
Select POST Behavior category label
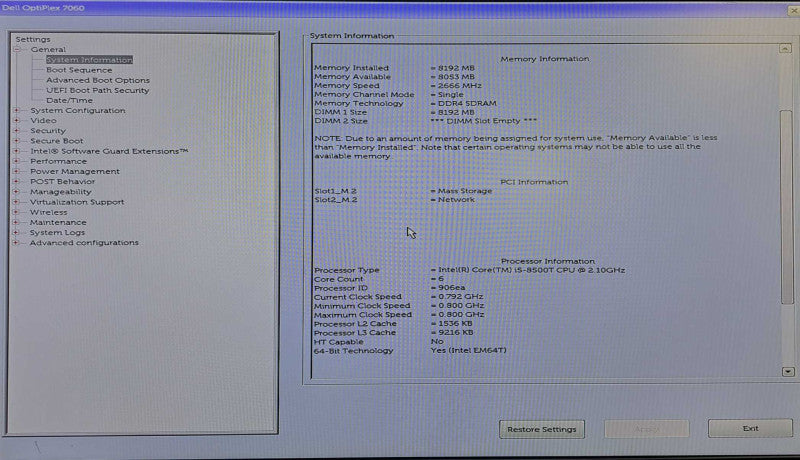tap(62, 182)
